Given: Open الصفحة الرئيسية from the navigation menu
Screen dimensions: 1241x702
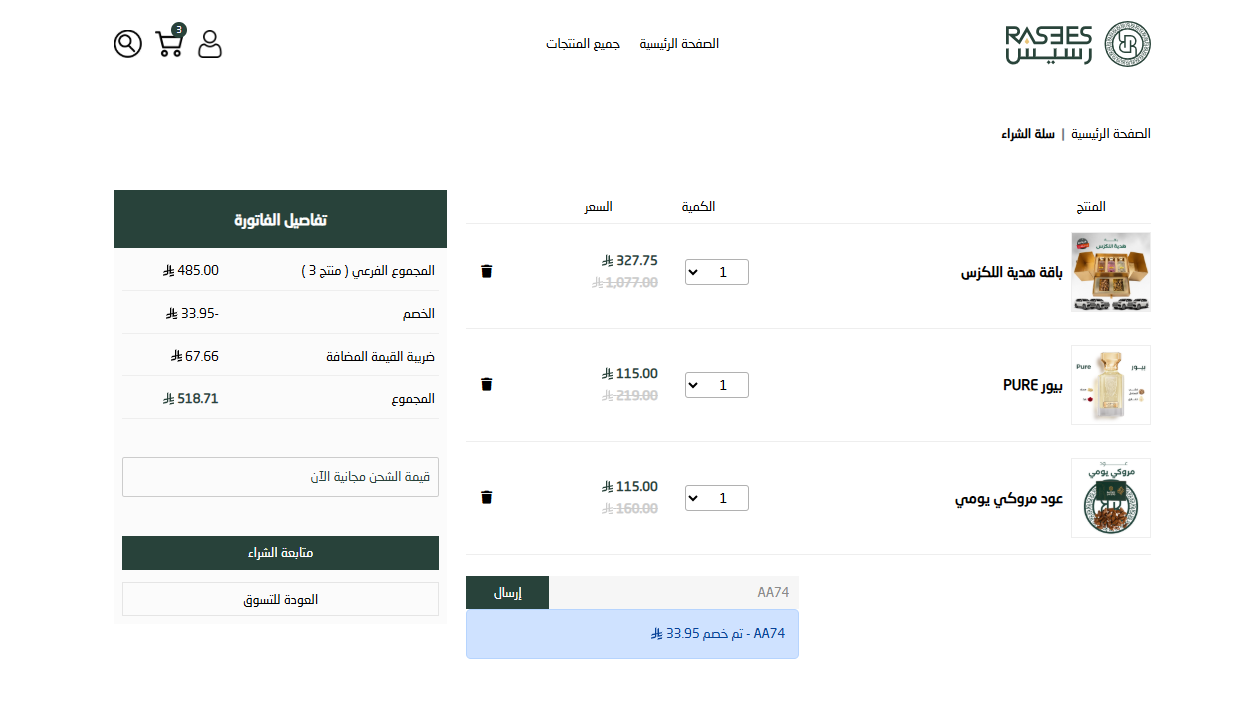Looking at the screenshot, I should (x=679, y=43).
